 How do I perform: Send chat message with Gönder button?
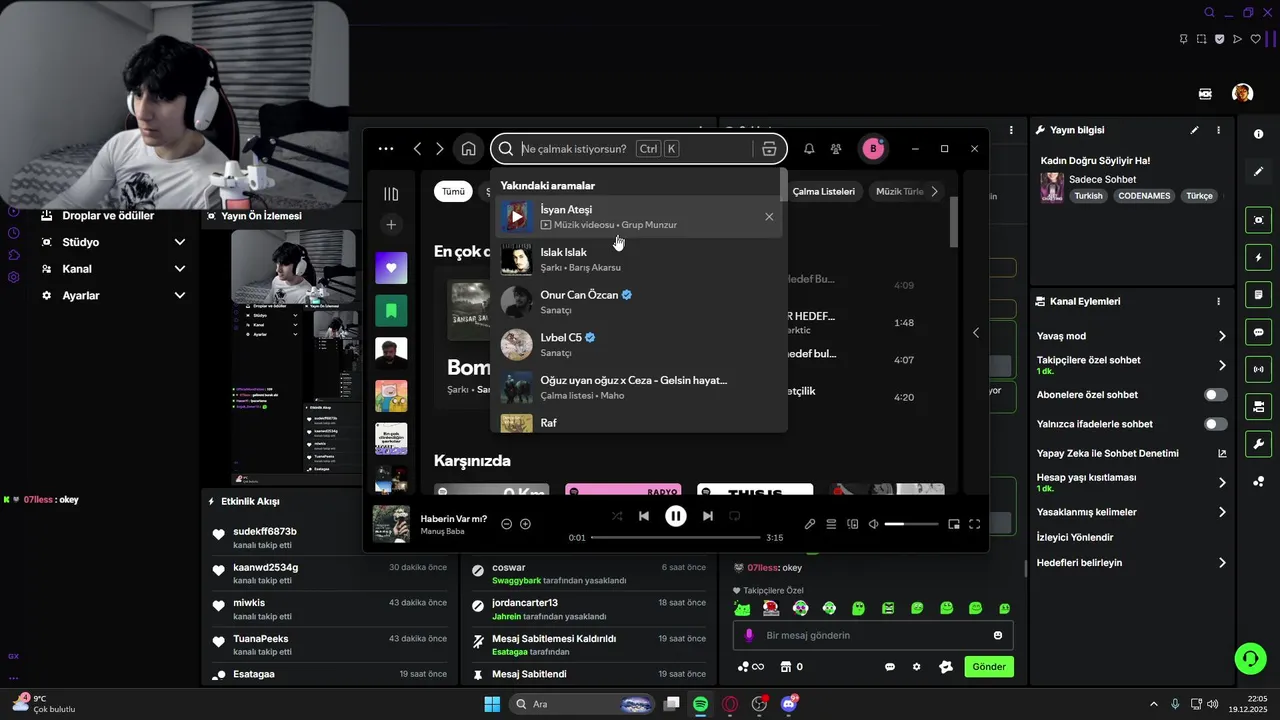tap(989, 667)
